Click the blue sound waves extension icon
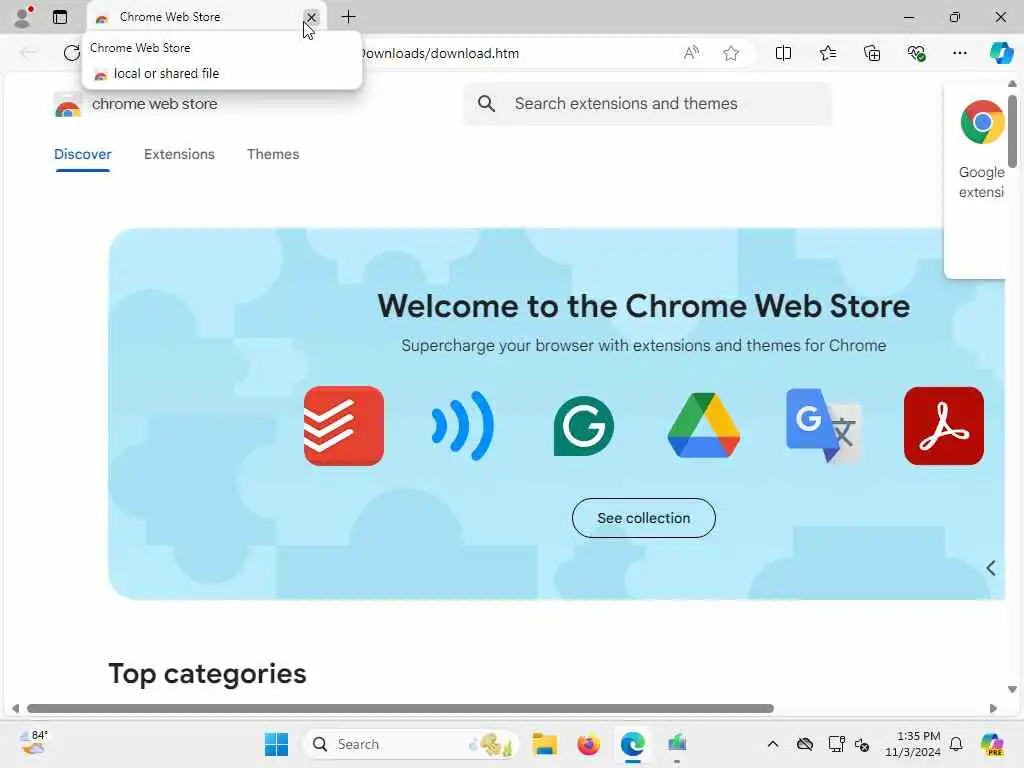The height and width of the screenshot is (768, 1024). [x=463, y=426]
